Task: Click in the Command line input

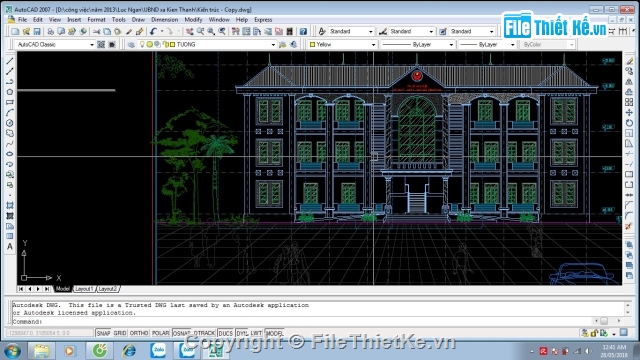Action: click(x=318, y=321)
